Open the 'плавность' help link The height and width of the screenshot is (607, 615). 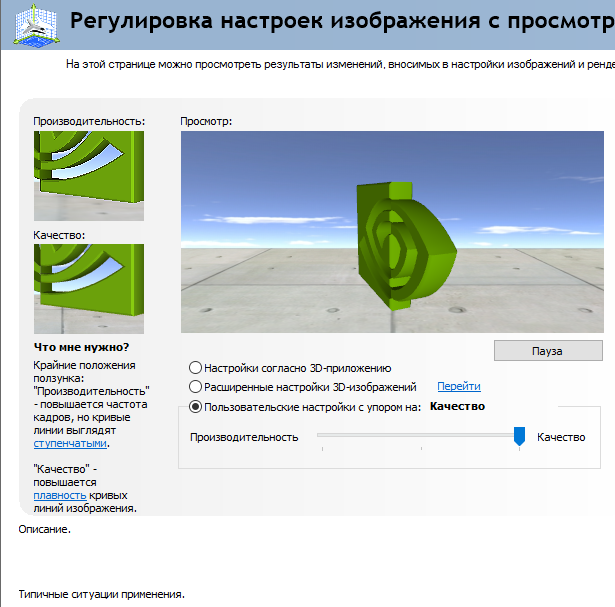[x=60, y=496]
